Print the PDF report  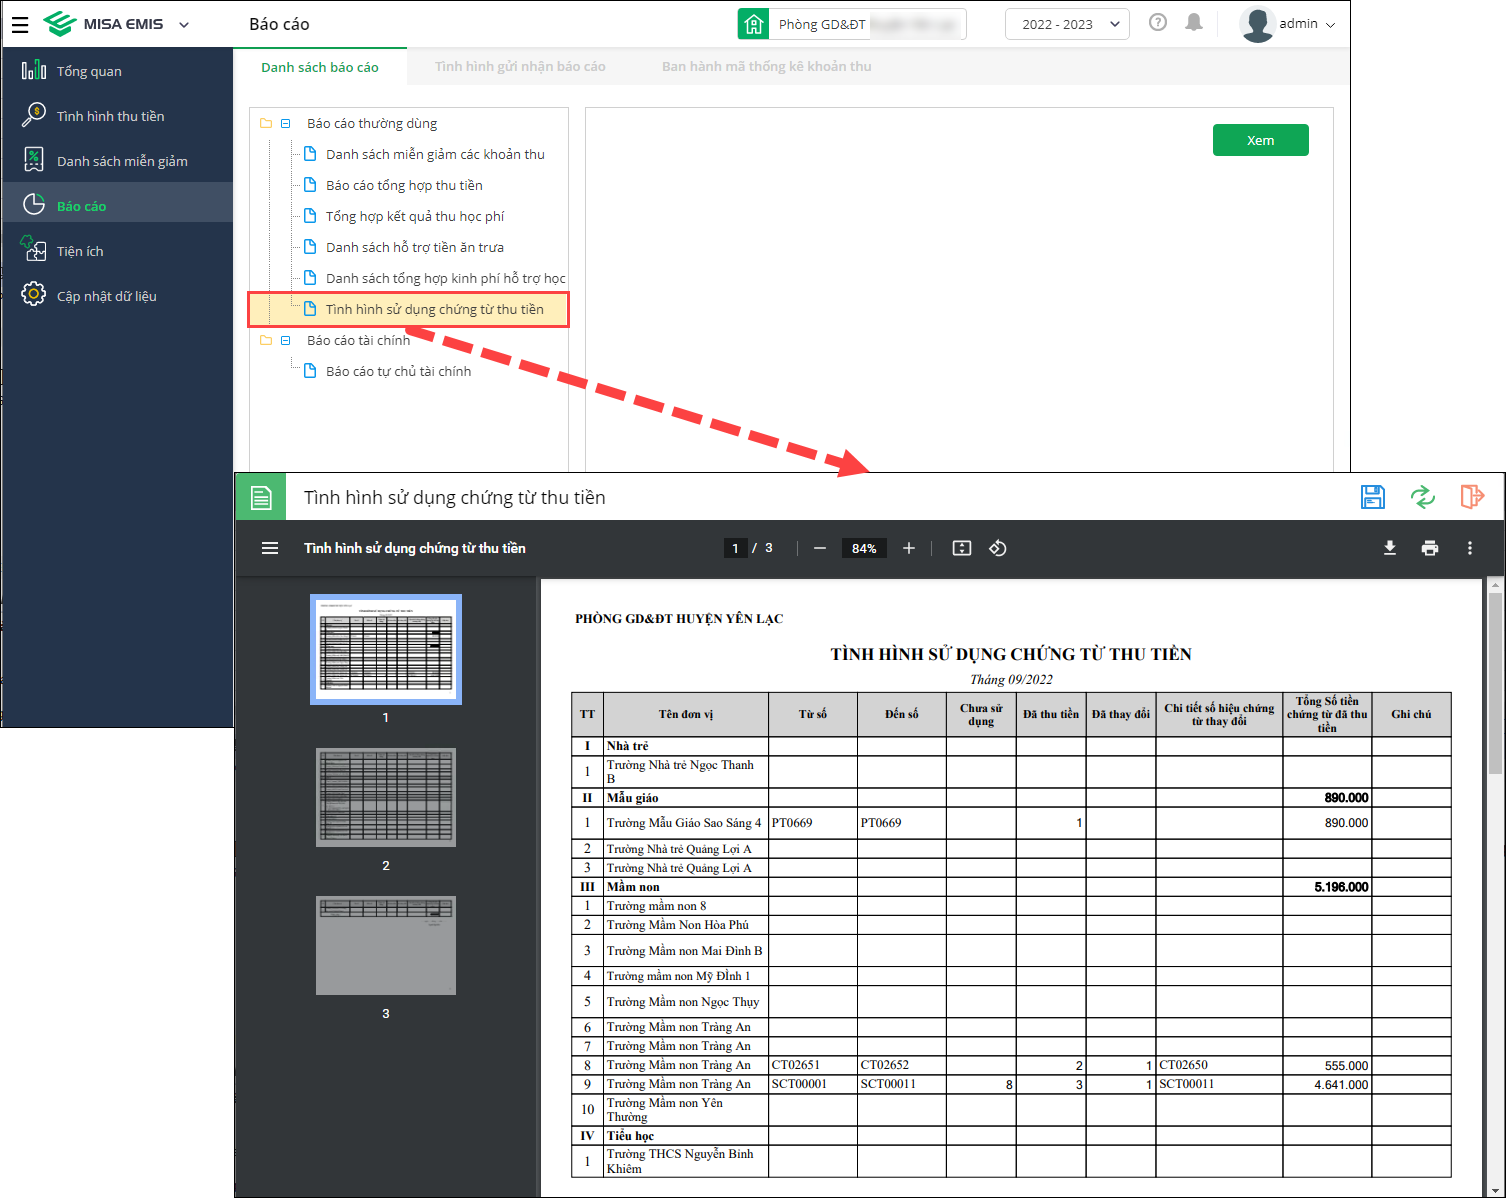tap(1429, 548)
